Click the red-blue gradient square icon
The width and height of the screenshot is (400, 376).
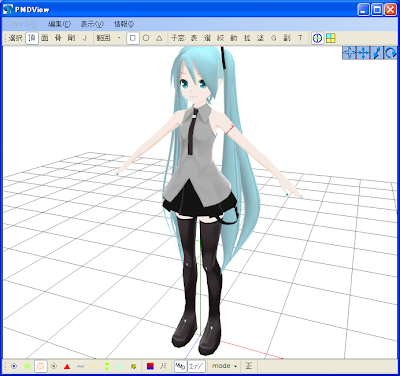click(150, 366)
